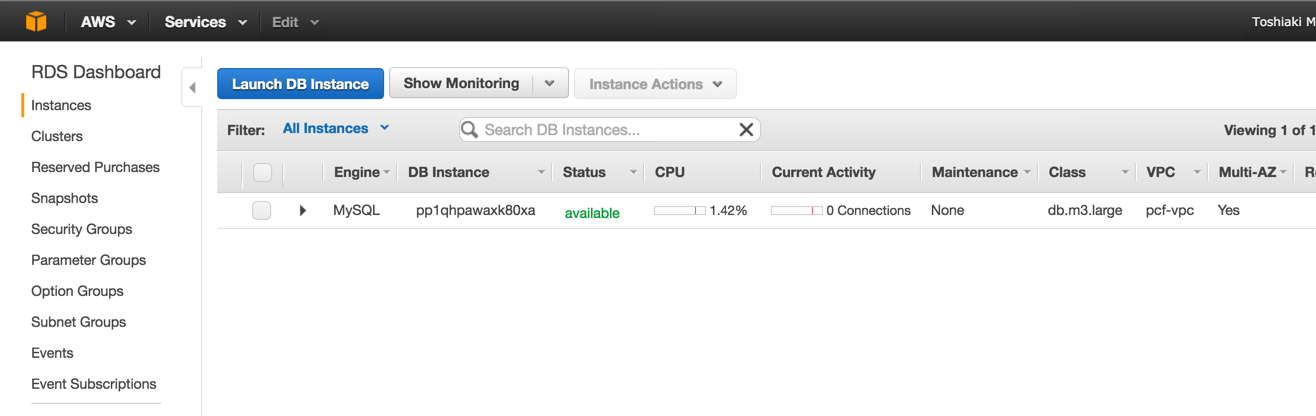Select the MySQL instance row checkbox

coord(262,210)
